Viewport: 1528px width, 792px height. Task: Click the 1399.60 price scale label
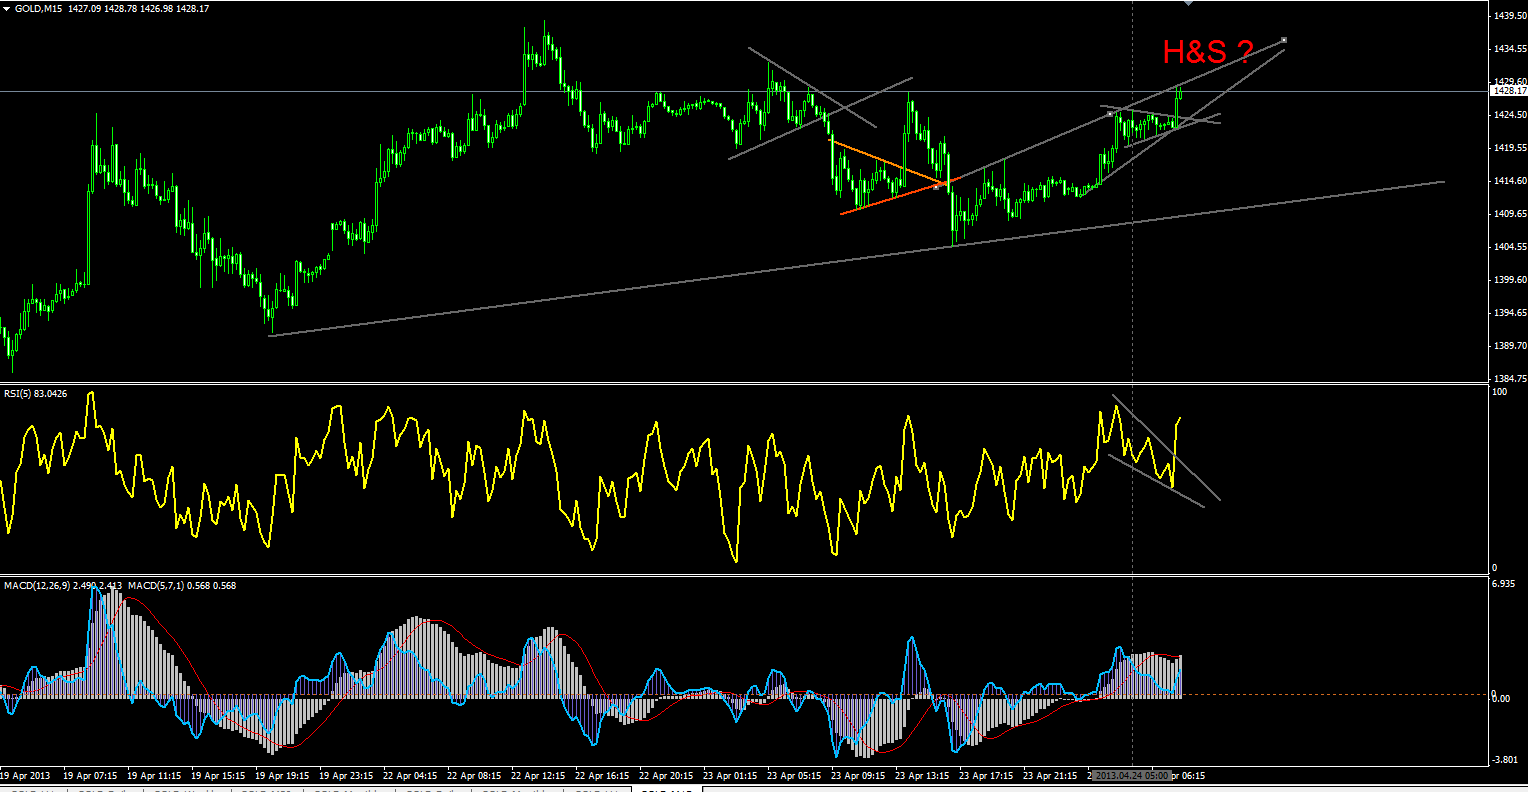(x=1510, y=280)
